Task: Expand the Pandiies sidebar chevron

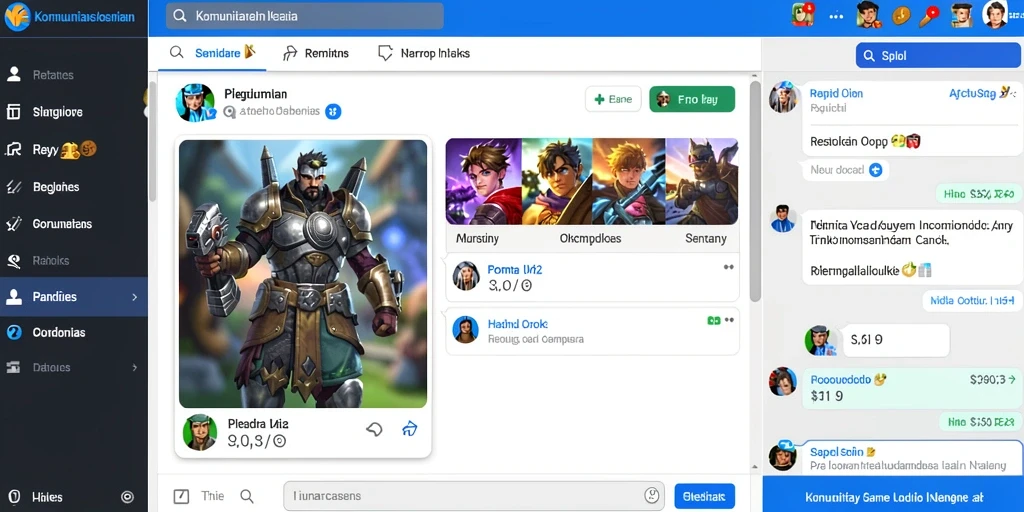Action: pyautogui.click(x=135, y=296)
